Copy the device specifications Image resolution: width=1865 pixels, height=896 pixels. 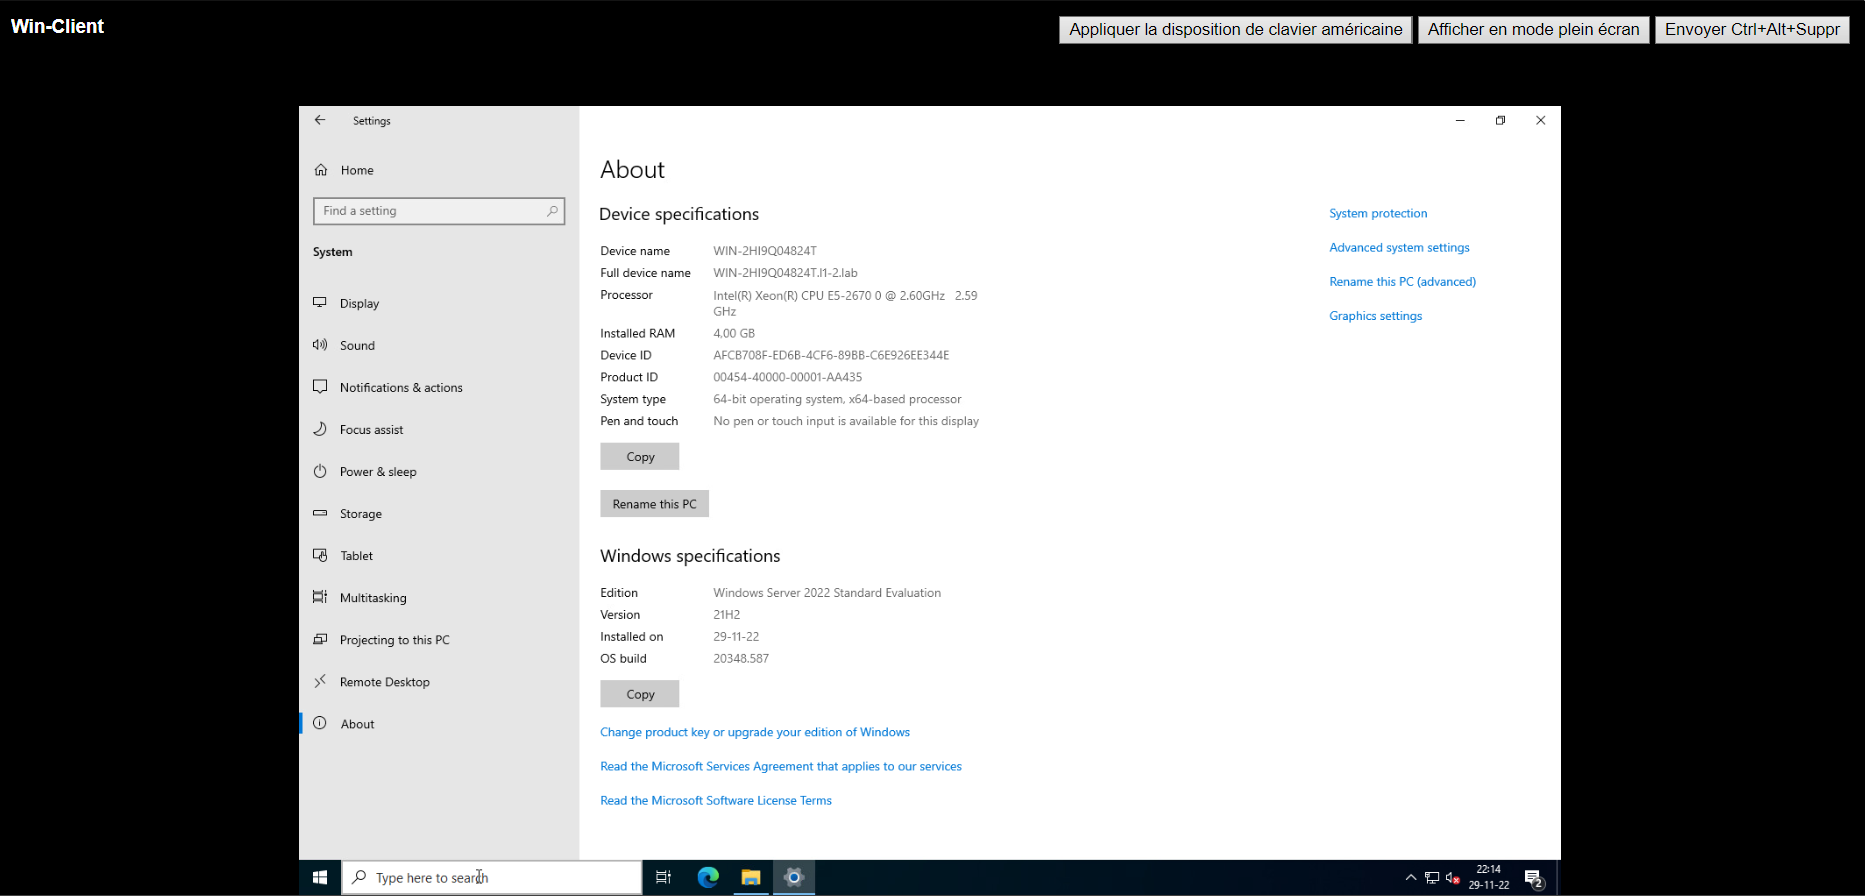(640, 456)
